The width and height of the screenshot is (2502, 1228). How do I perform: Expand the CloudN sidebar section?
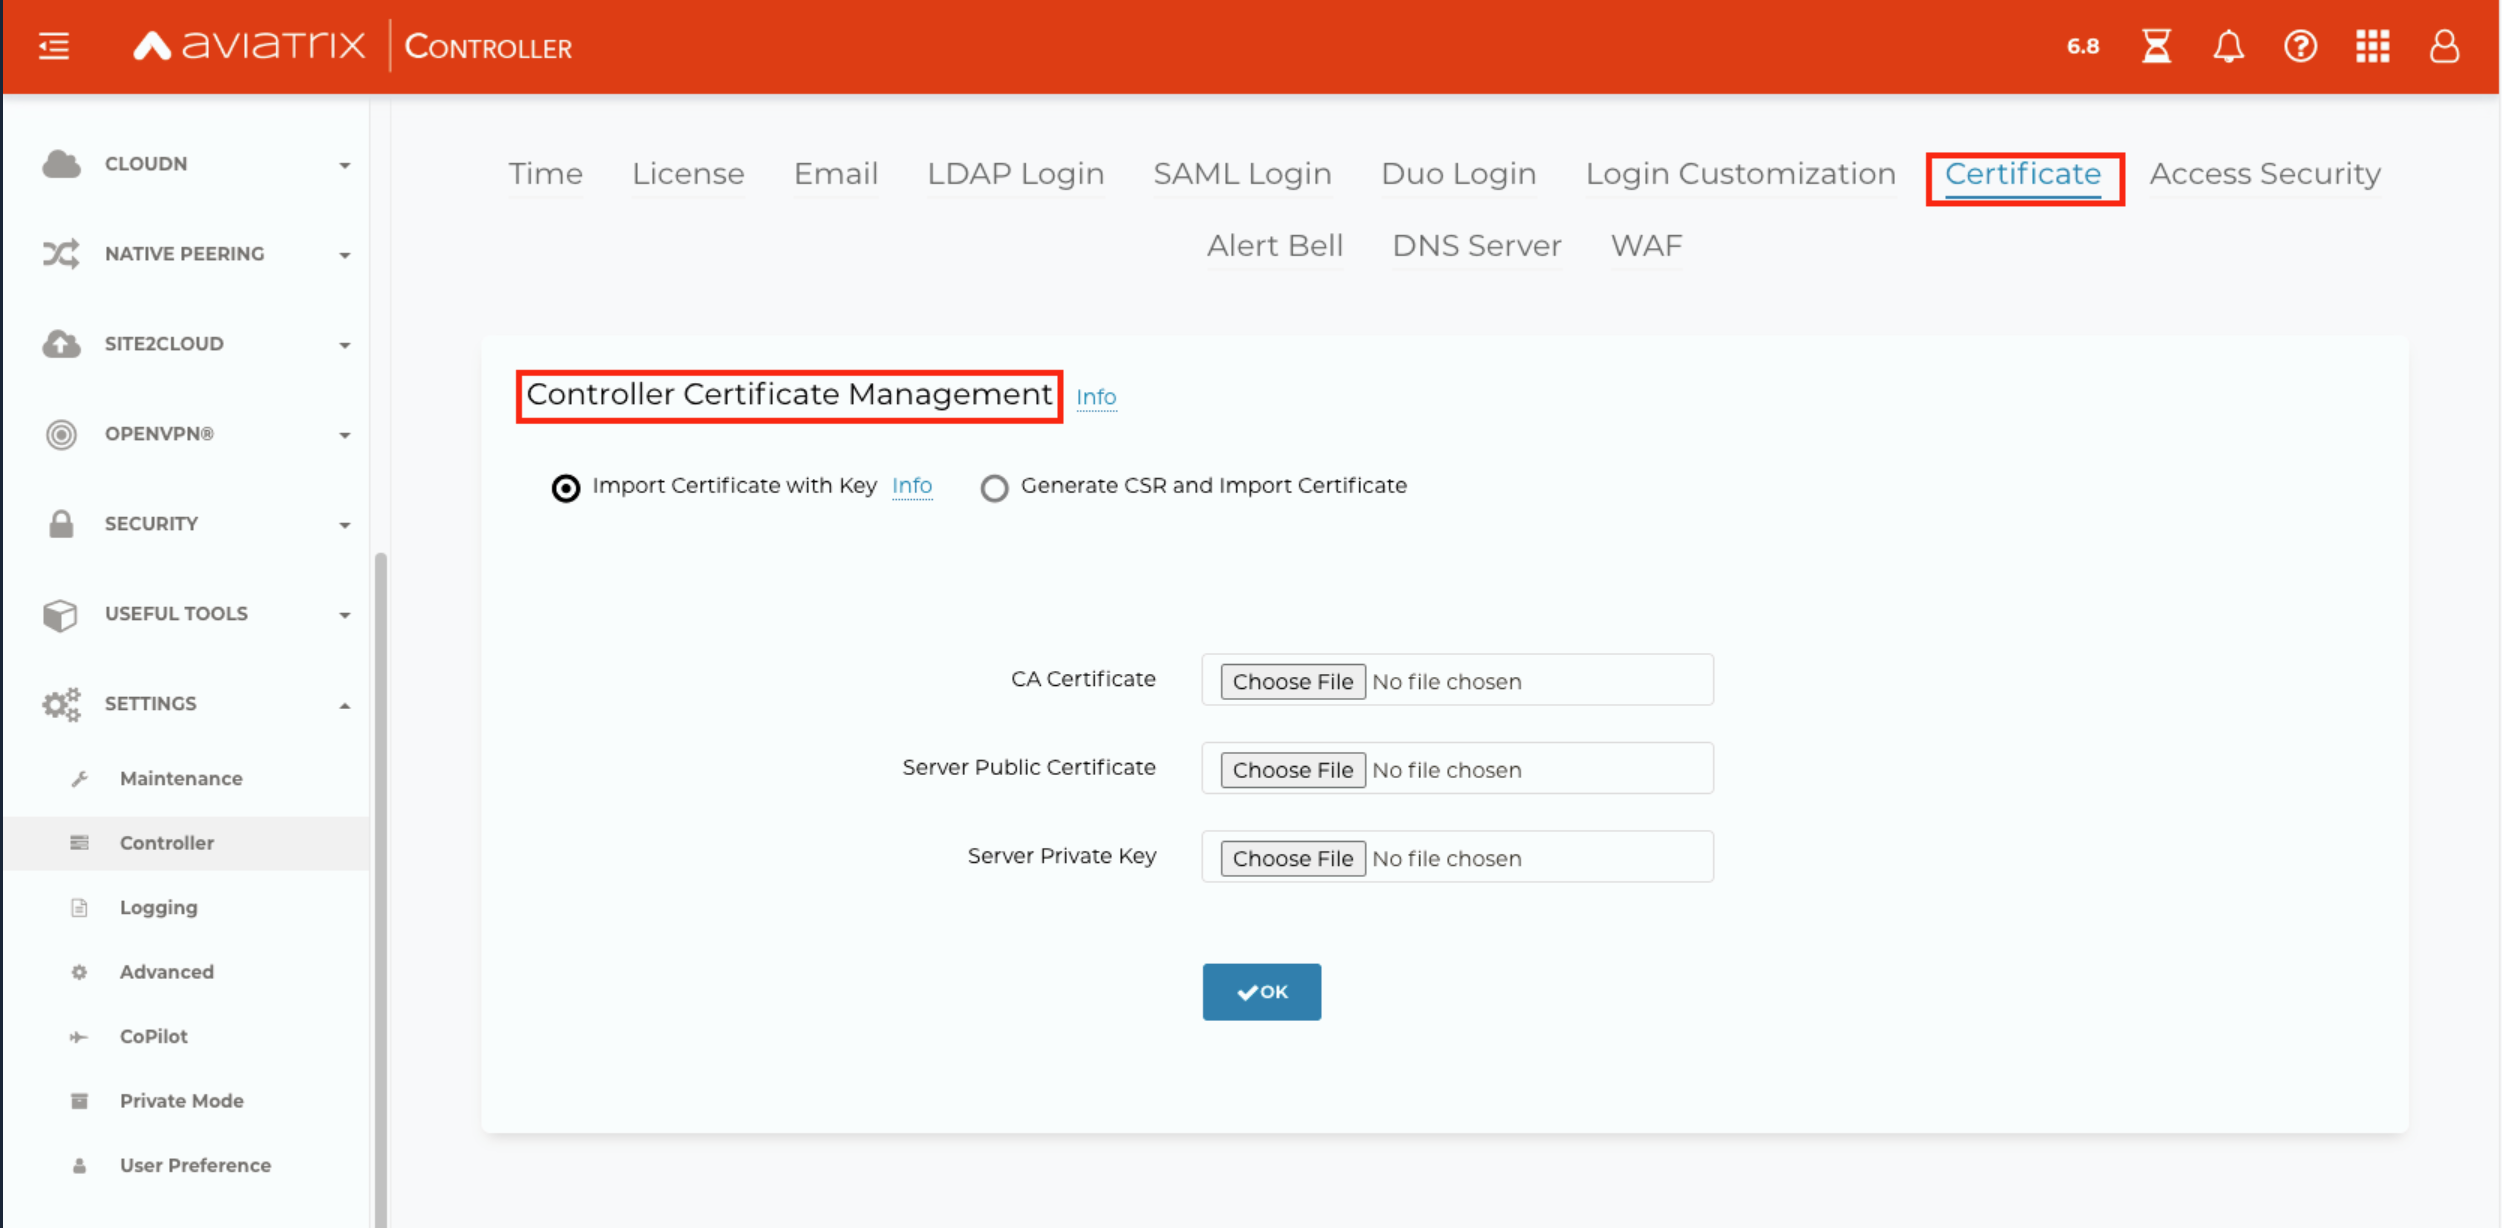tap(344, 165)
